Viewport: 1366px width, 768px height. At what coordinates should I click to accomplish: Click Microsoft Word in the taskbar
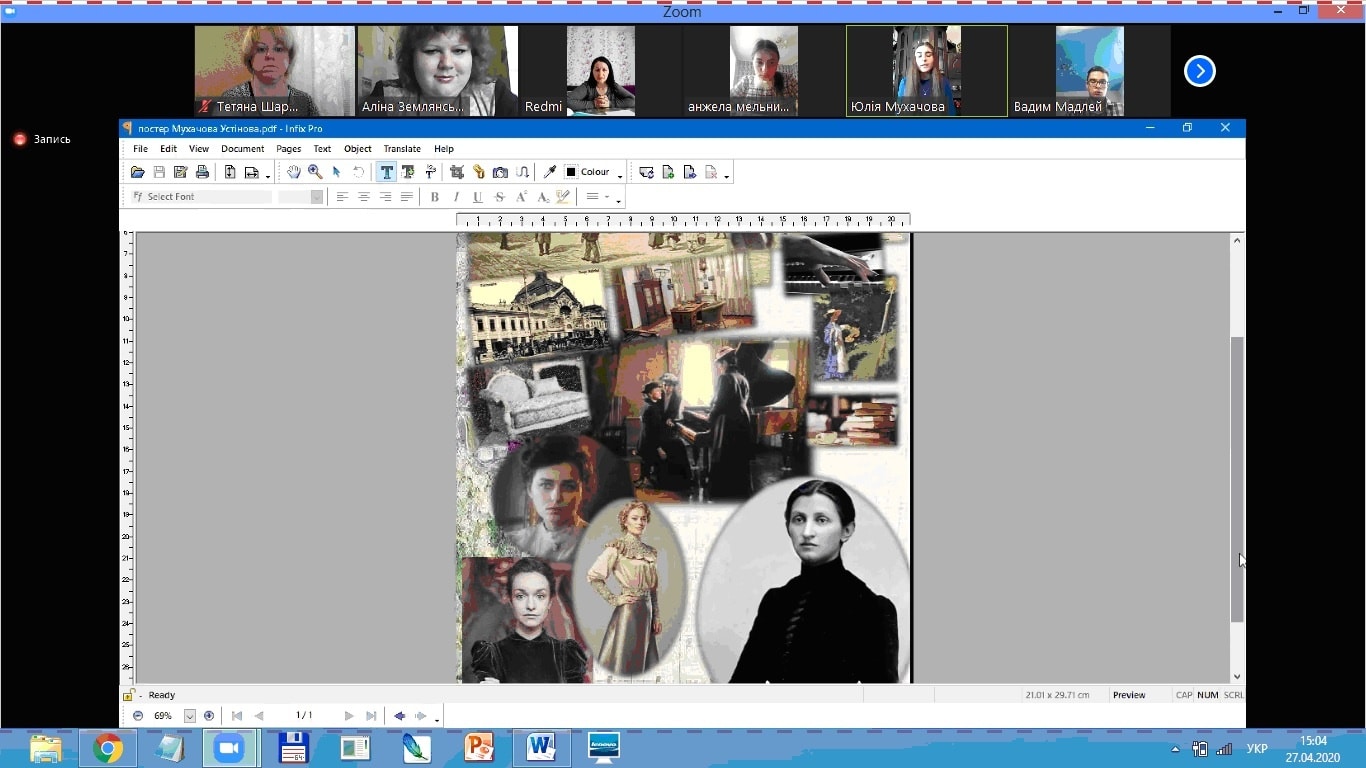coord(541,748)
